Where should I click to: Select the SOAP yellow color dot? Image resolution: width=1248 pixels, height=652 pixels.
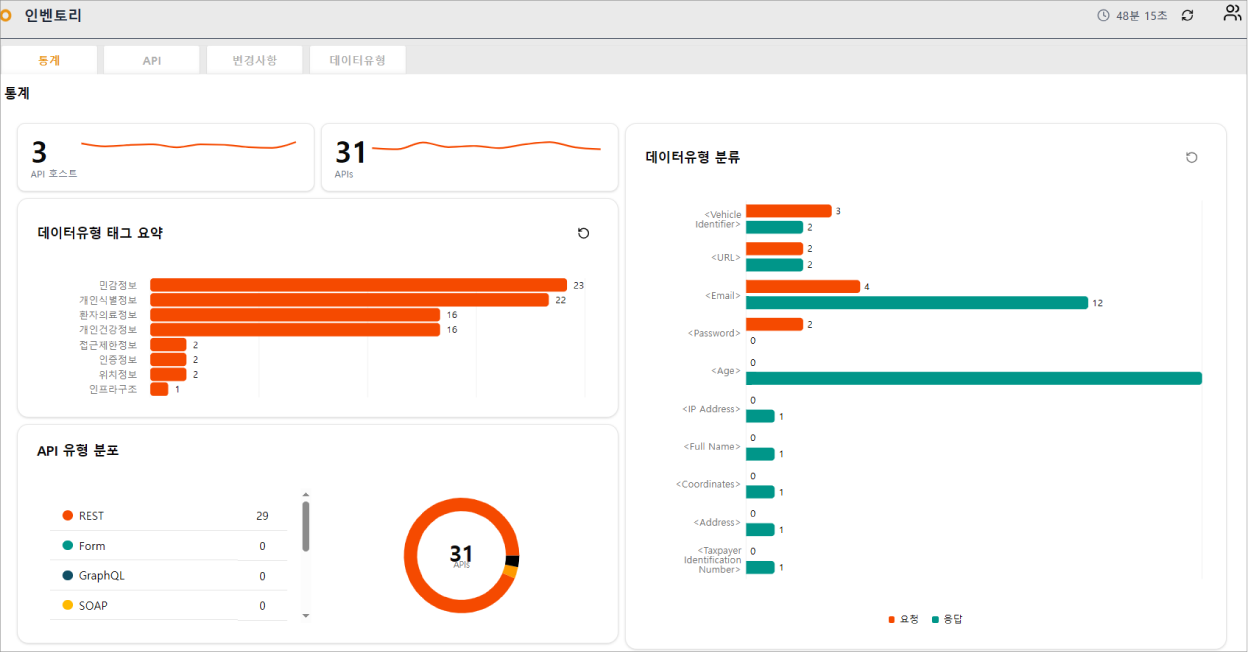(68, 605)
